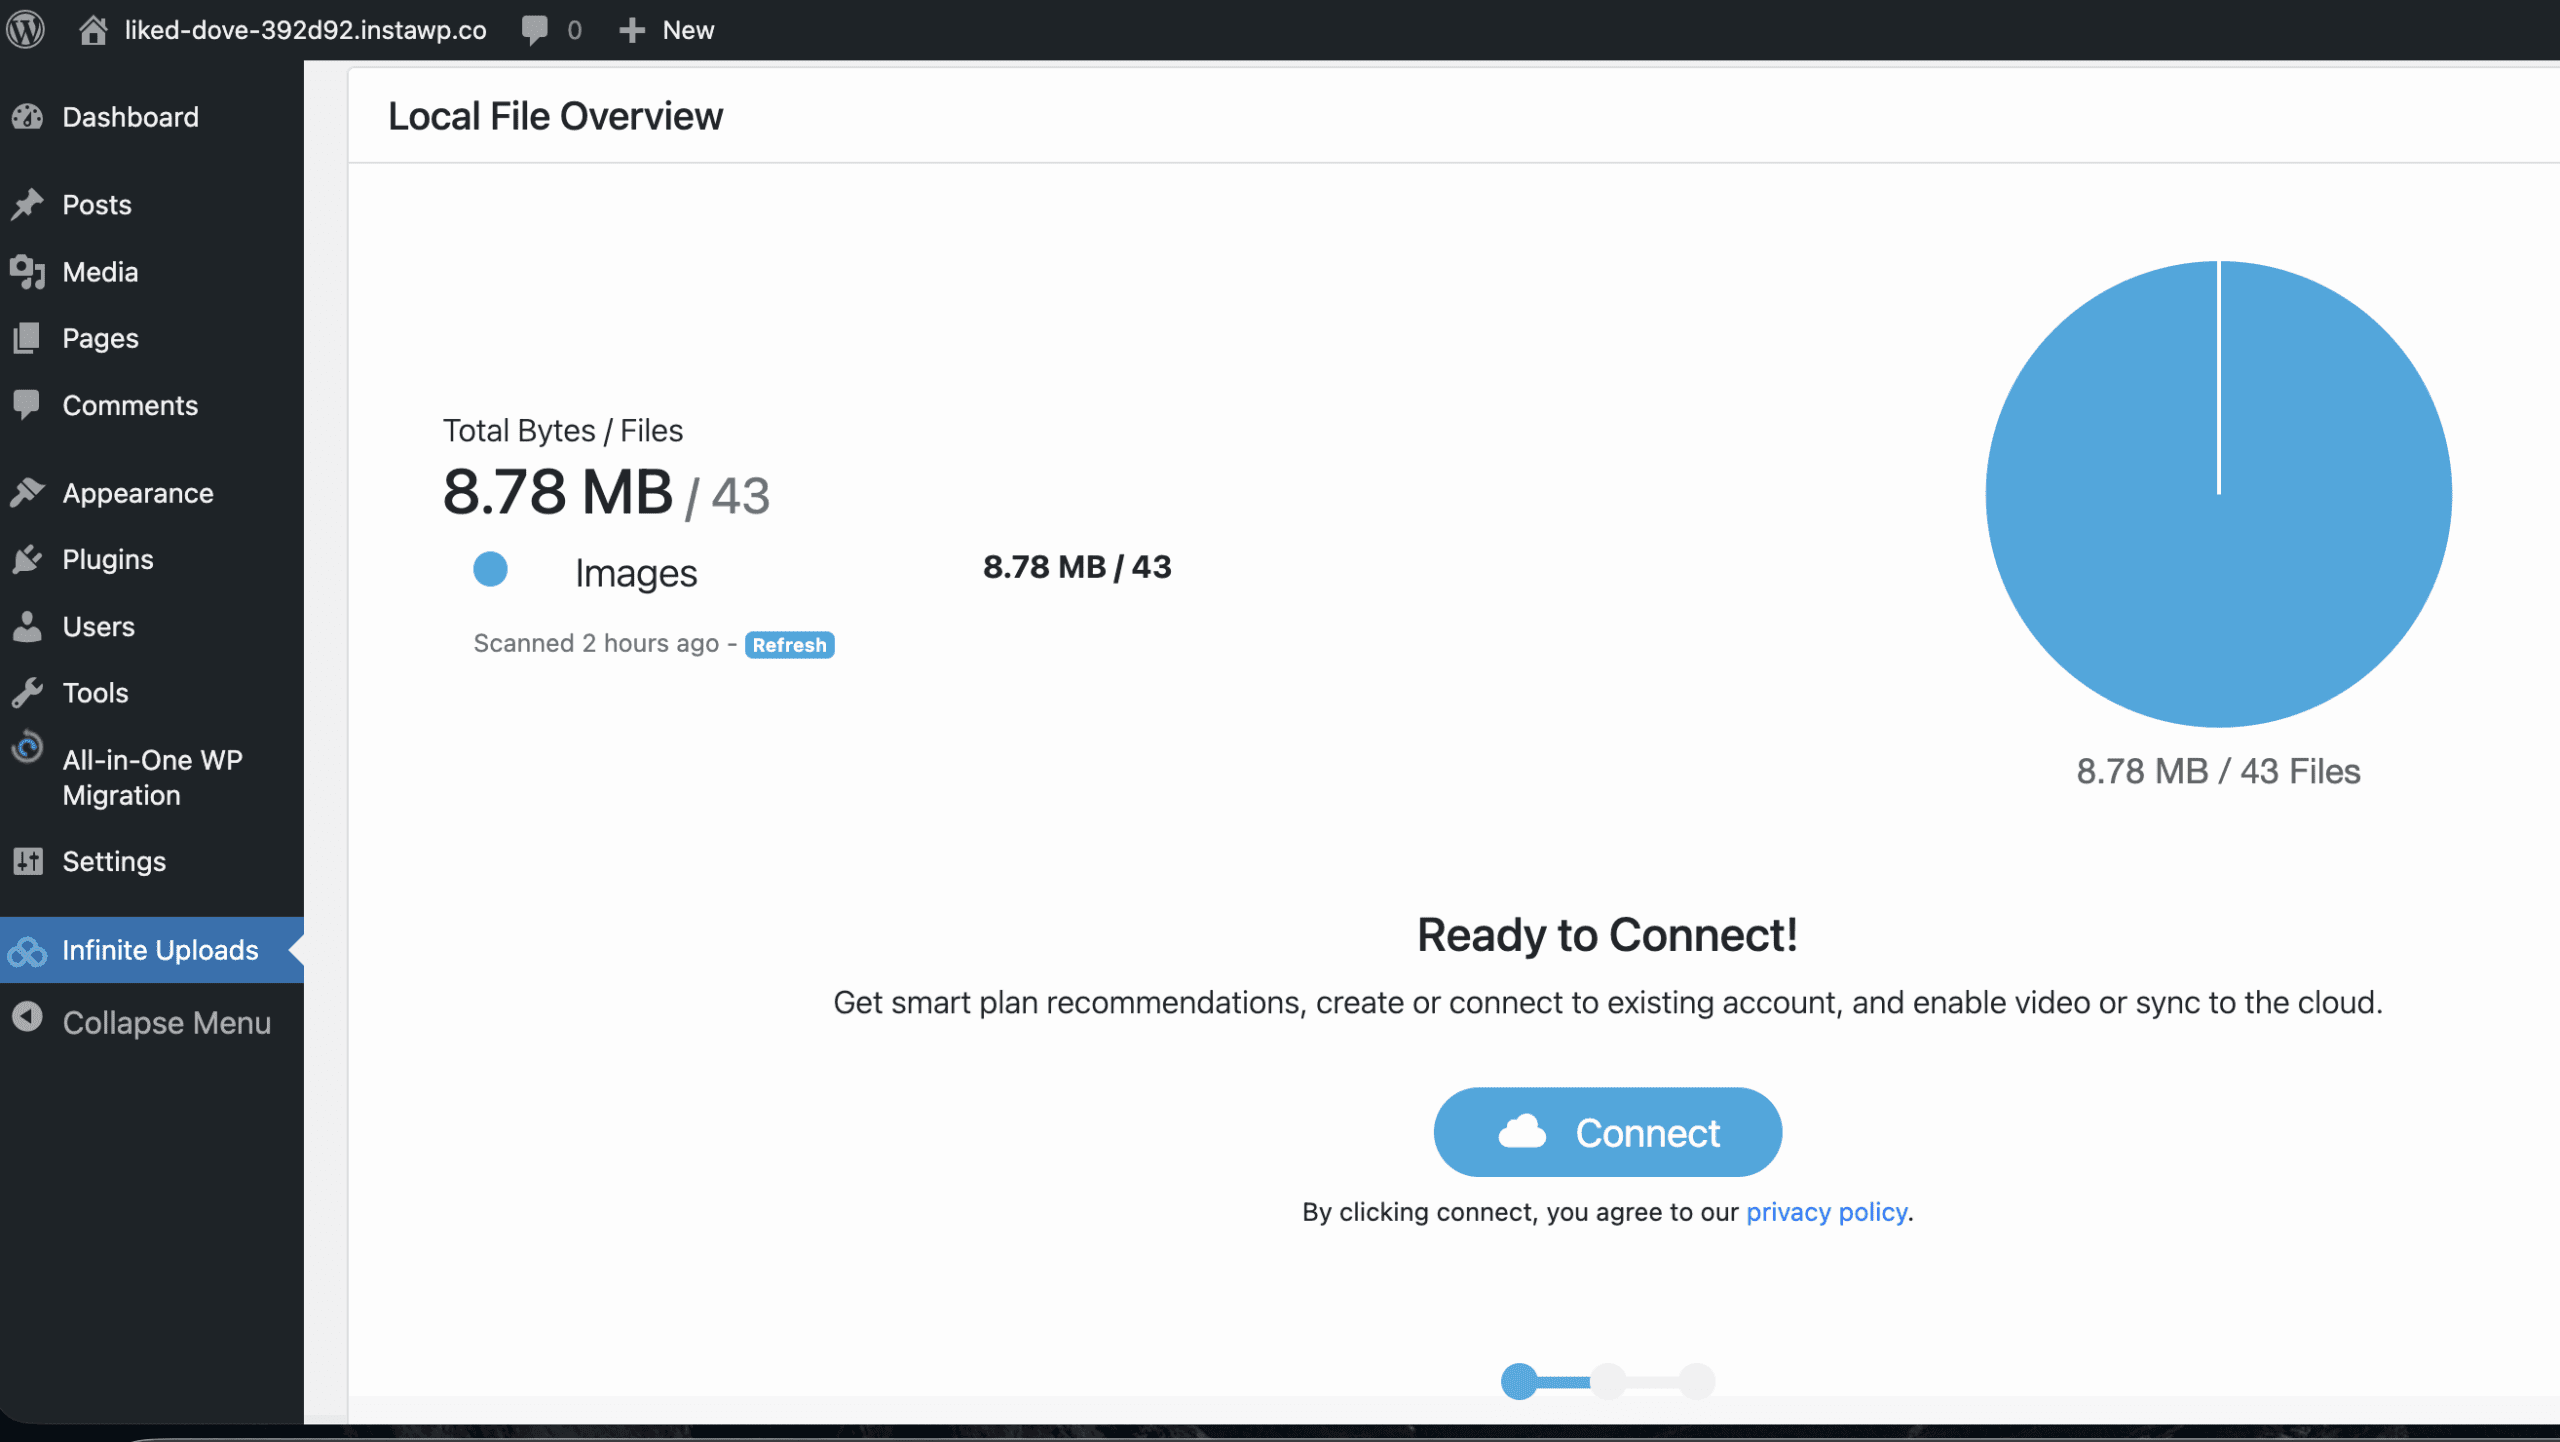Click the WordPress logo icon

point(26,29)
